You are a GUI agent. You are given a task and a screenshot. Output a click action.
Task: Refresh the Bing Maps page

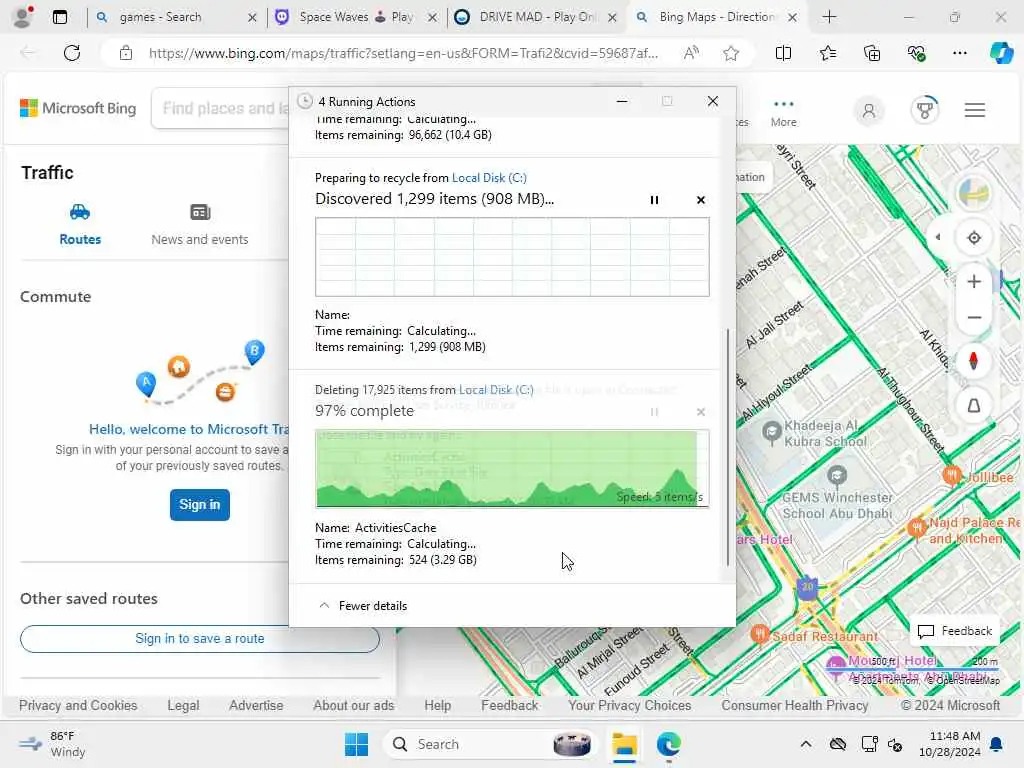point(72,53)
